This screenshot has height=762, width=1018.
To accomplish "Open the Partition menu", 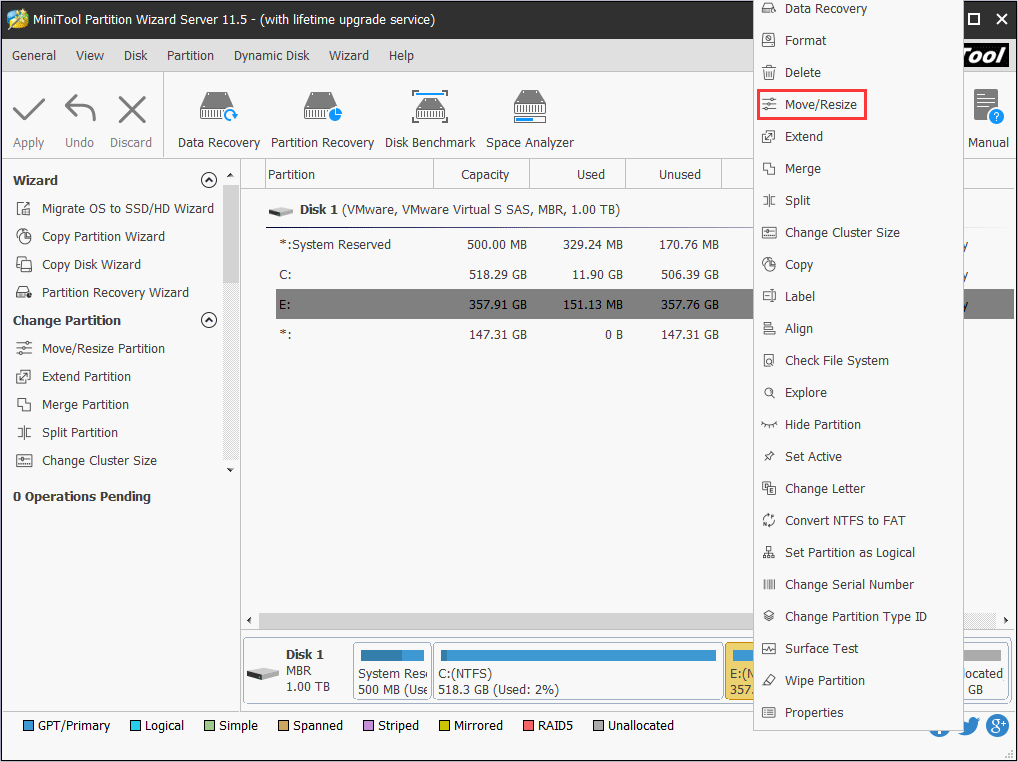I will (190, 56).
